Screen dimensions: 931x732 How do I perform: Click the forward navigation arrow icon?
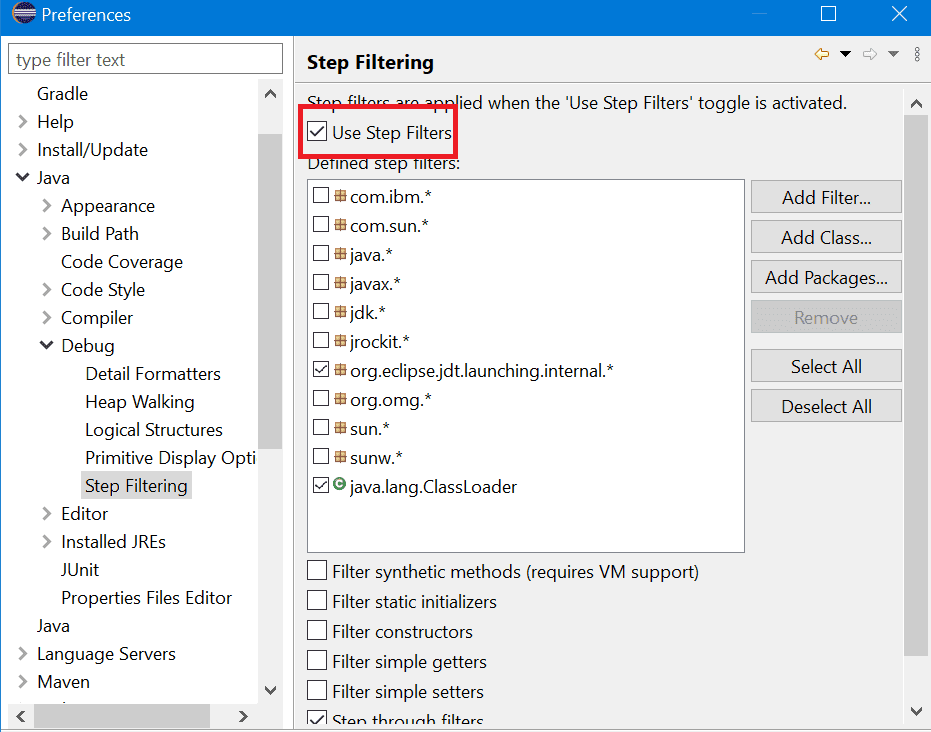coord(869,54)
